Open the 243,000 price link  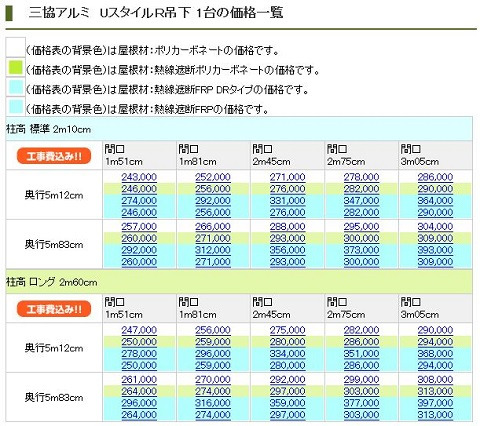(x=139, y=177)
